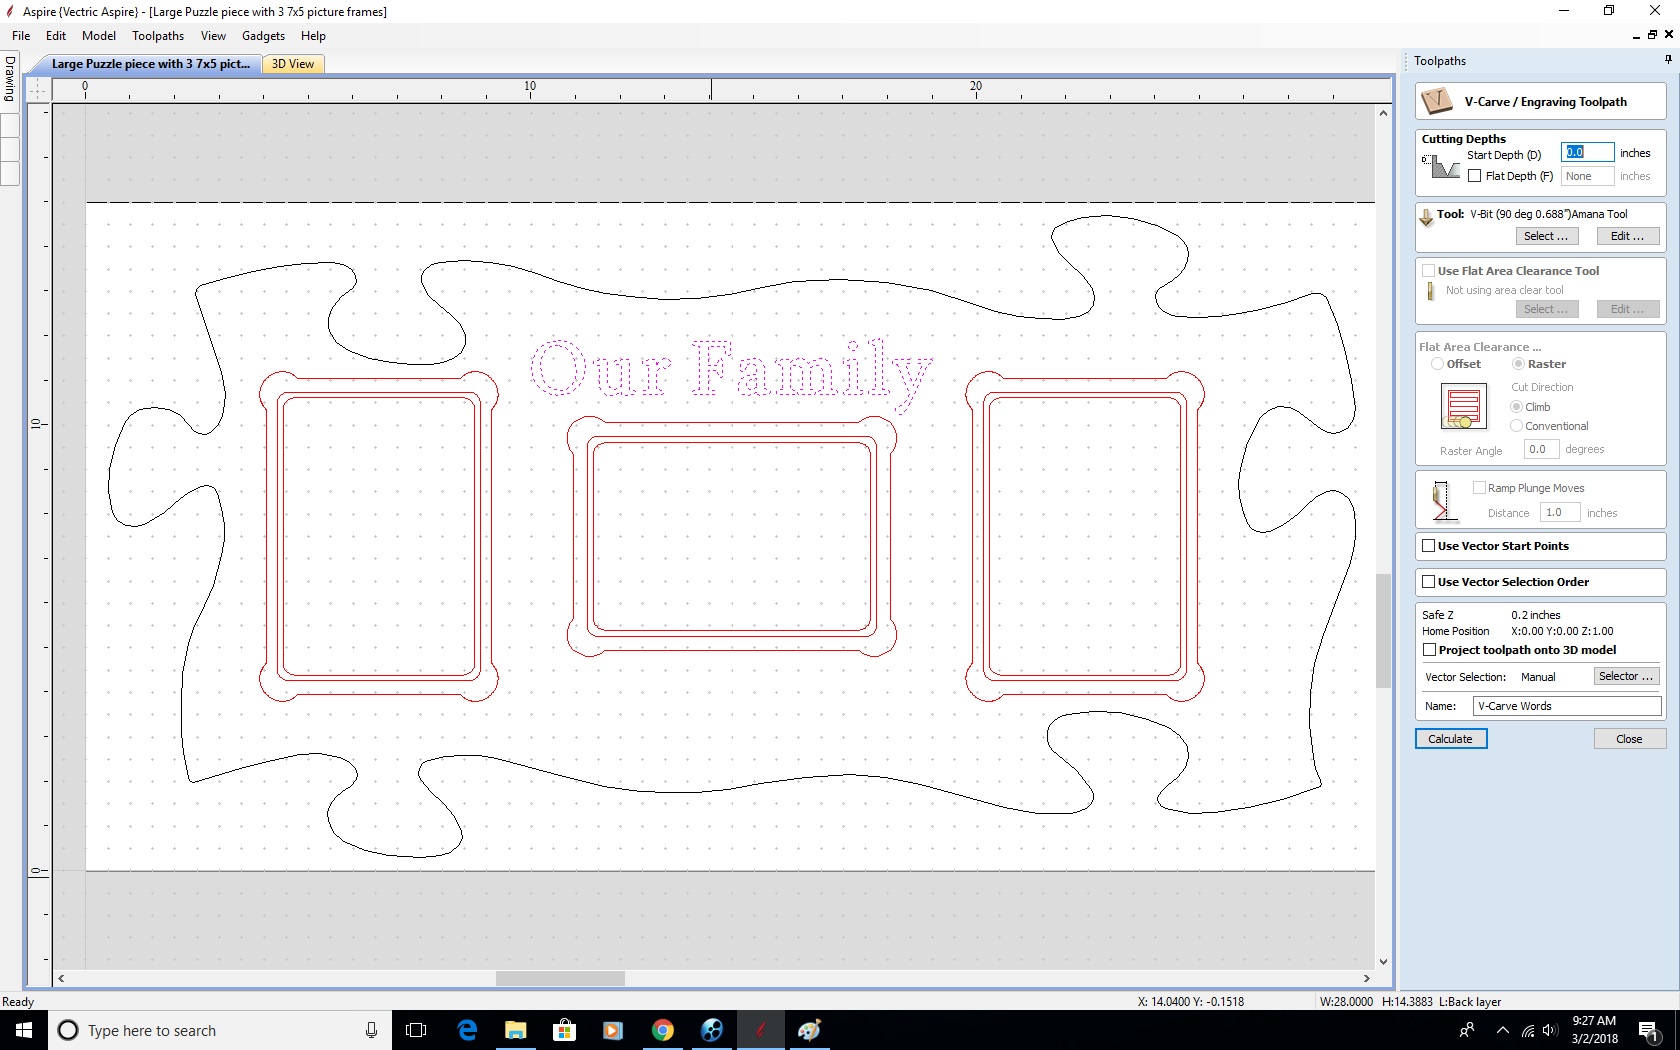Enable Use Flat Area Clearance Tool
Screen dimensions: 1680x1050
point(1429,271)
